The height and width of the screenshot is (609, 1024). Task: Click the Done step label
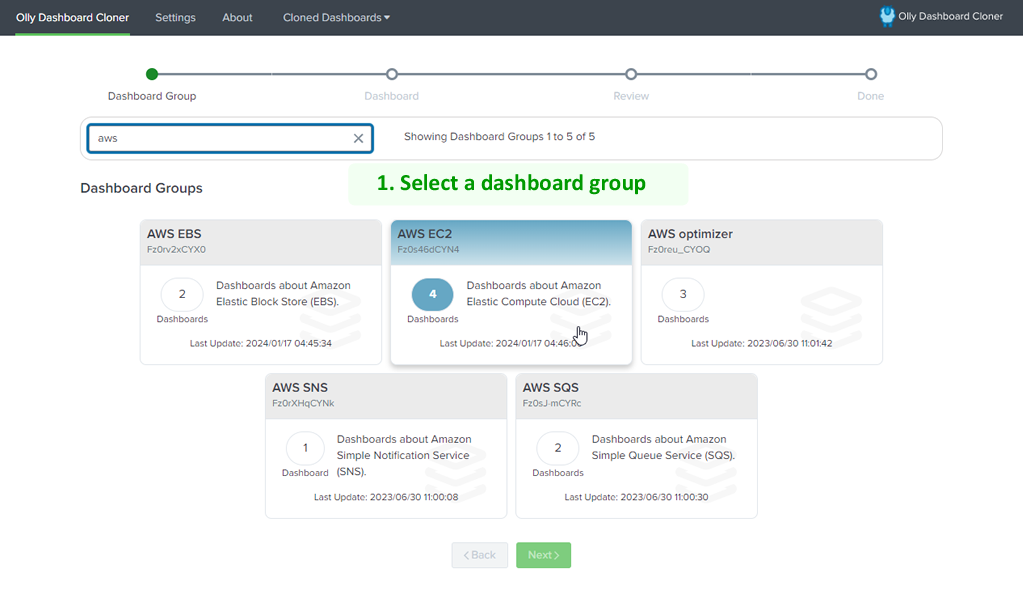point(871,96)
